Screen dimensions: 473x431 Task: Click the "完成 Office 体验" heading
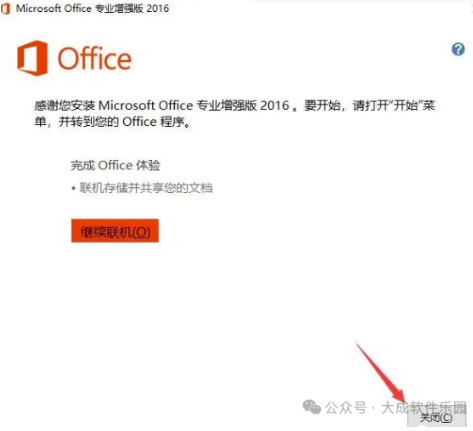point(115,165)
